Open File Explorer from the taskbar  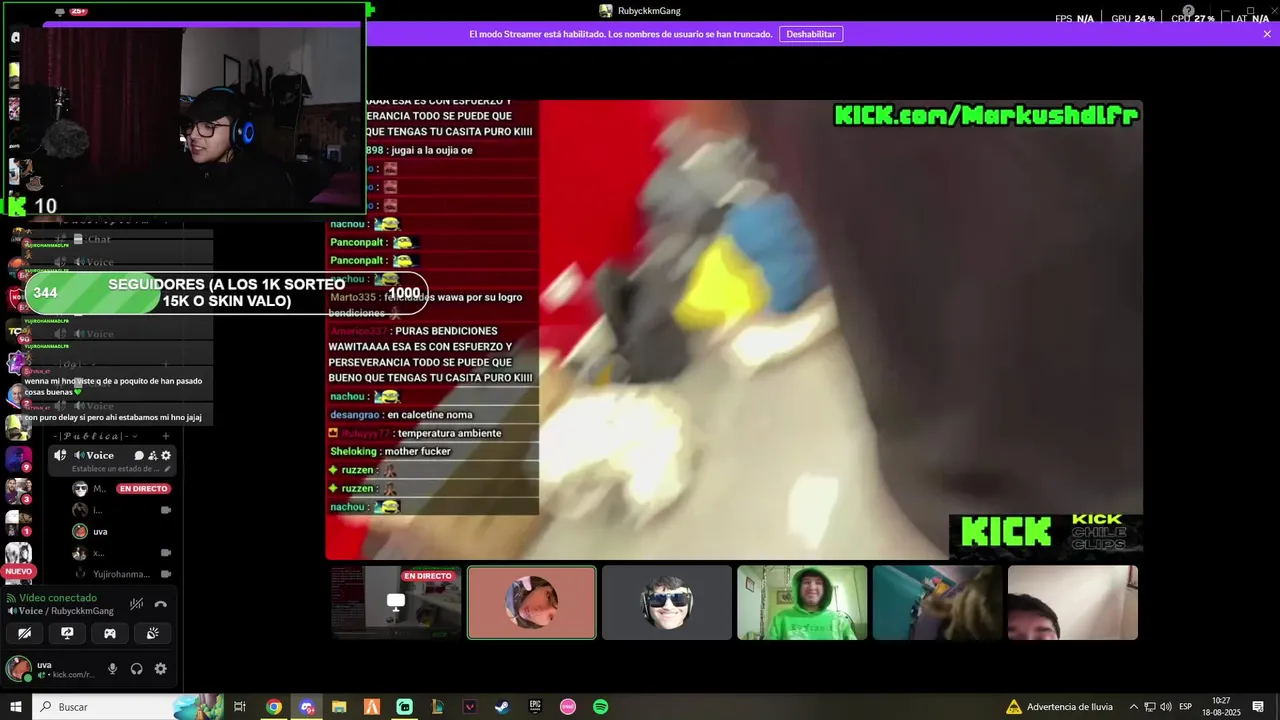[x=339, y=706]
